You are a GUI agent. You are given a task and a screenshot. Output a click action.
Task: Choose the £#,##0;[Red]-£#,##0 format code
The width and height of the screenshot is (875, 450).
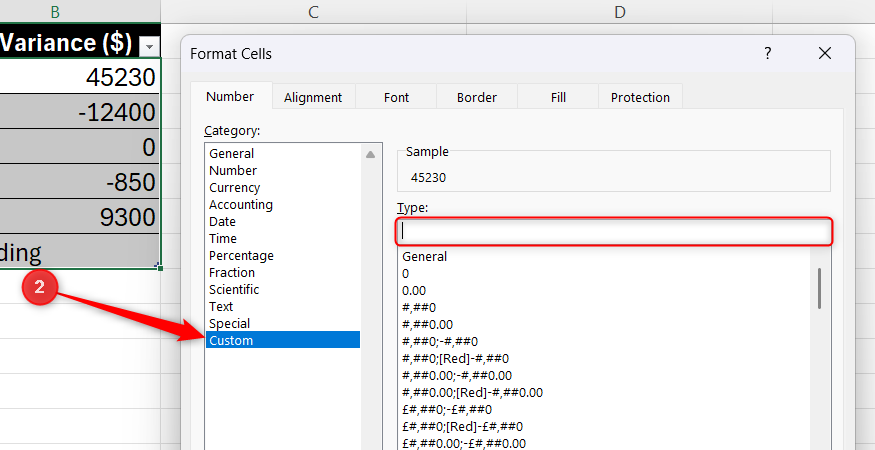[606, 427]
